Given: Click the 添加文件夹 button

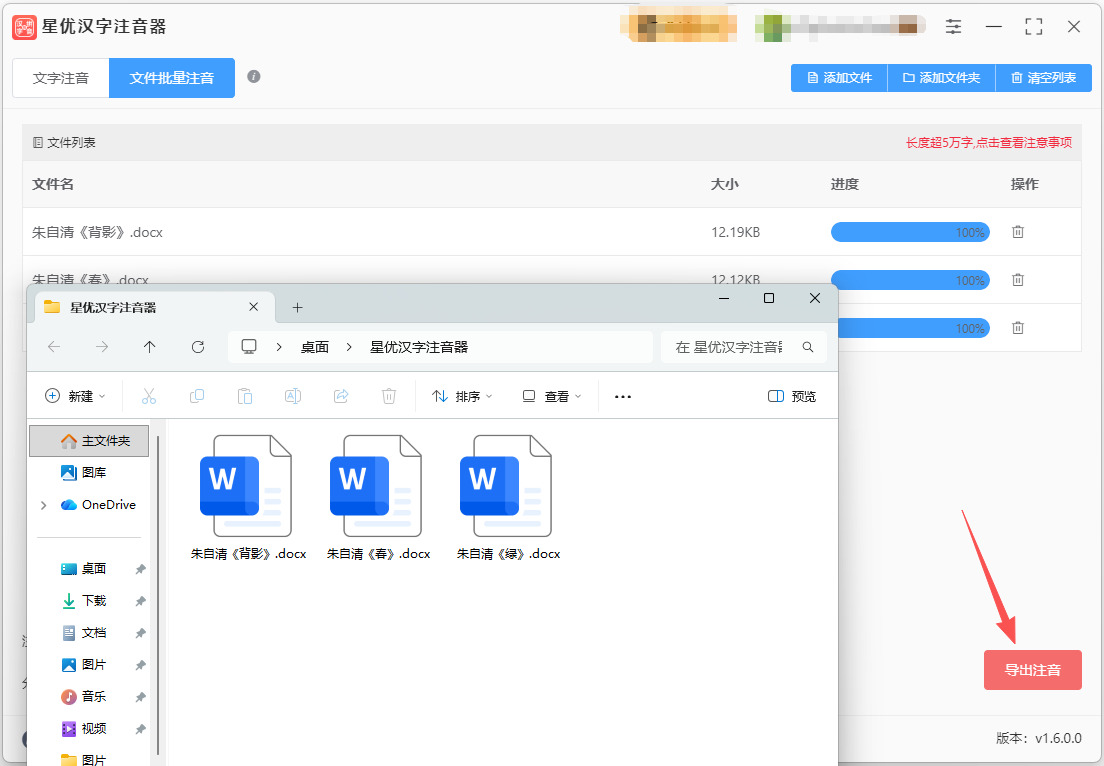Looking at the screenshot, I should (941, 77).
